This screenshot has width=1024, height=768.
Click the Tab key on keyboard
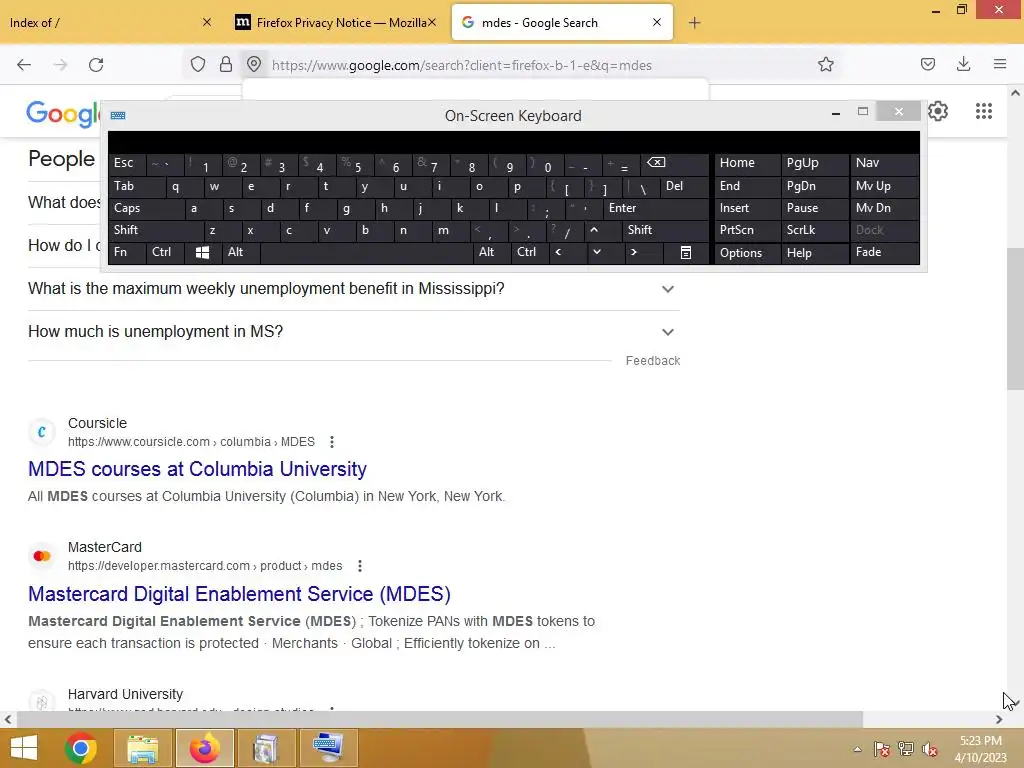tap(135, 186)
